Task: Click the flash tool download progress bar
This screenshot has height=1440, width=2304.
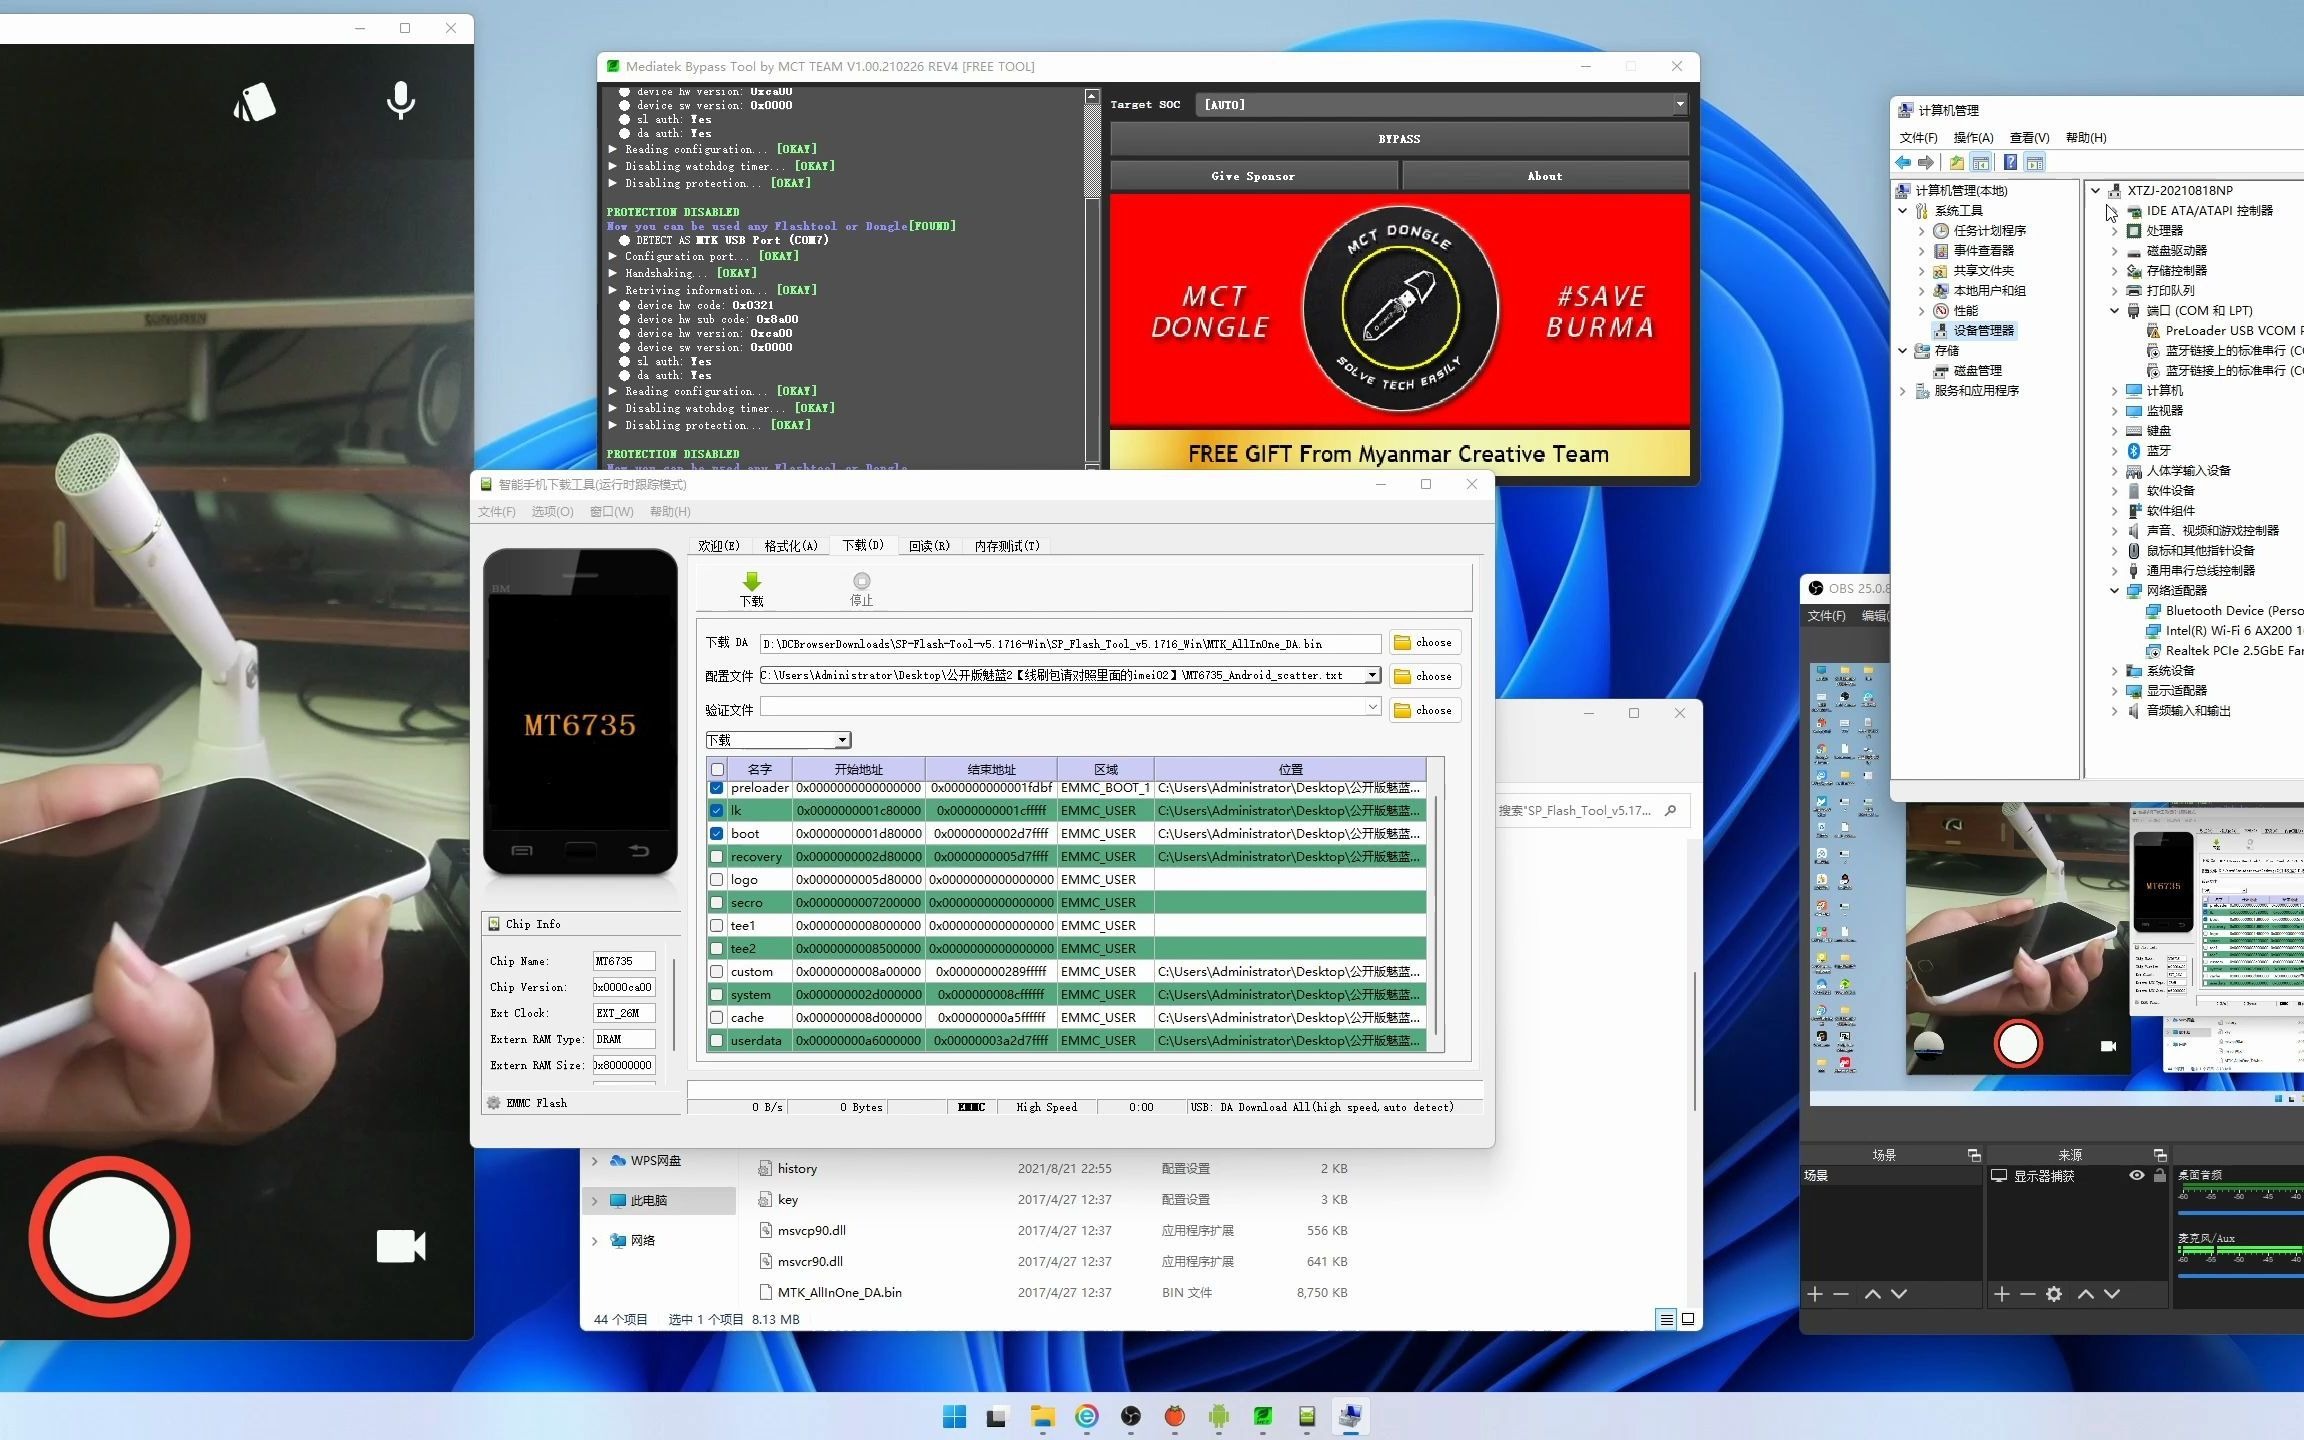Action: coord(1084,1088)
